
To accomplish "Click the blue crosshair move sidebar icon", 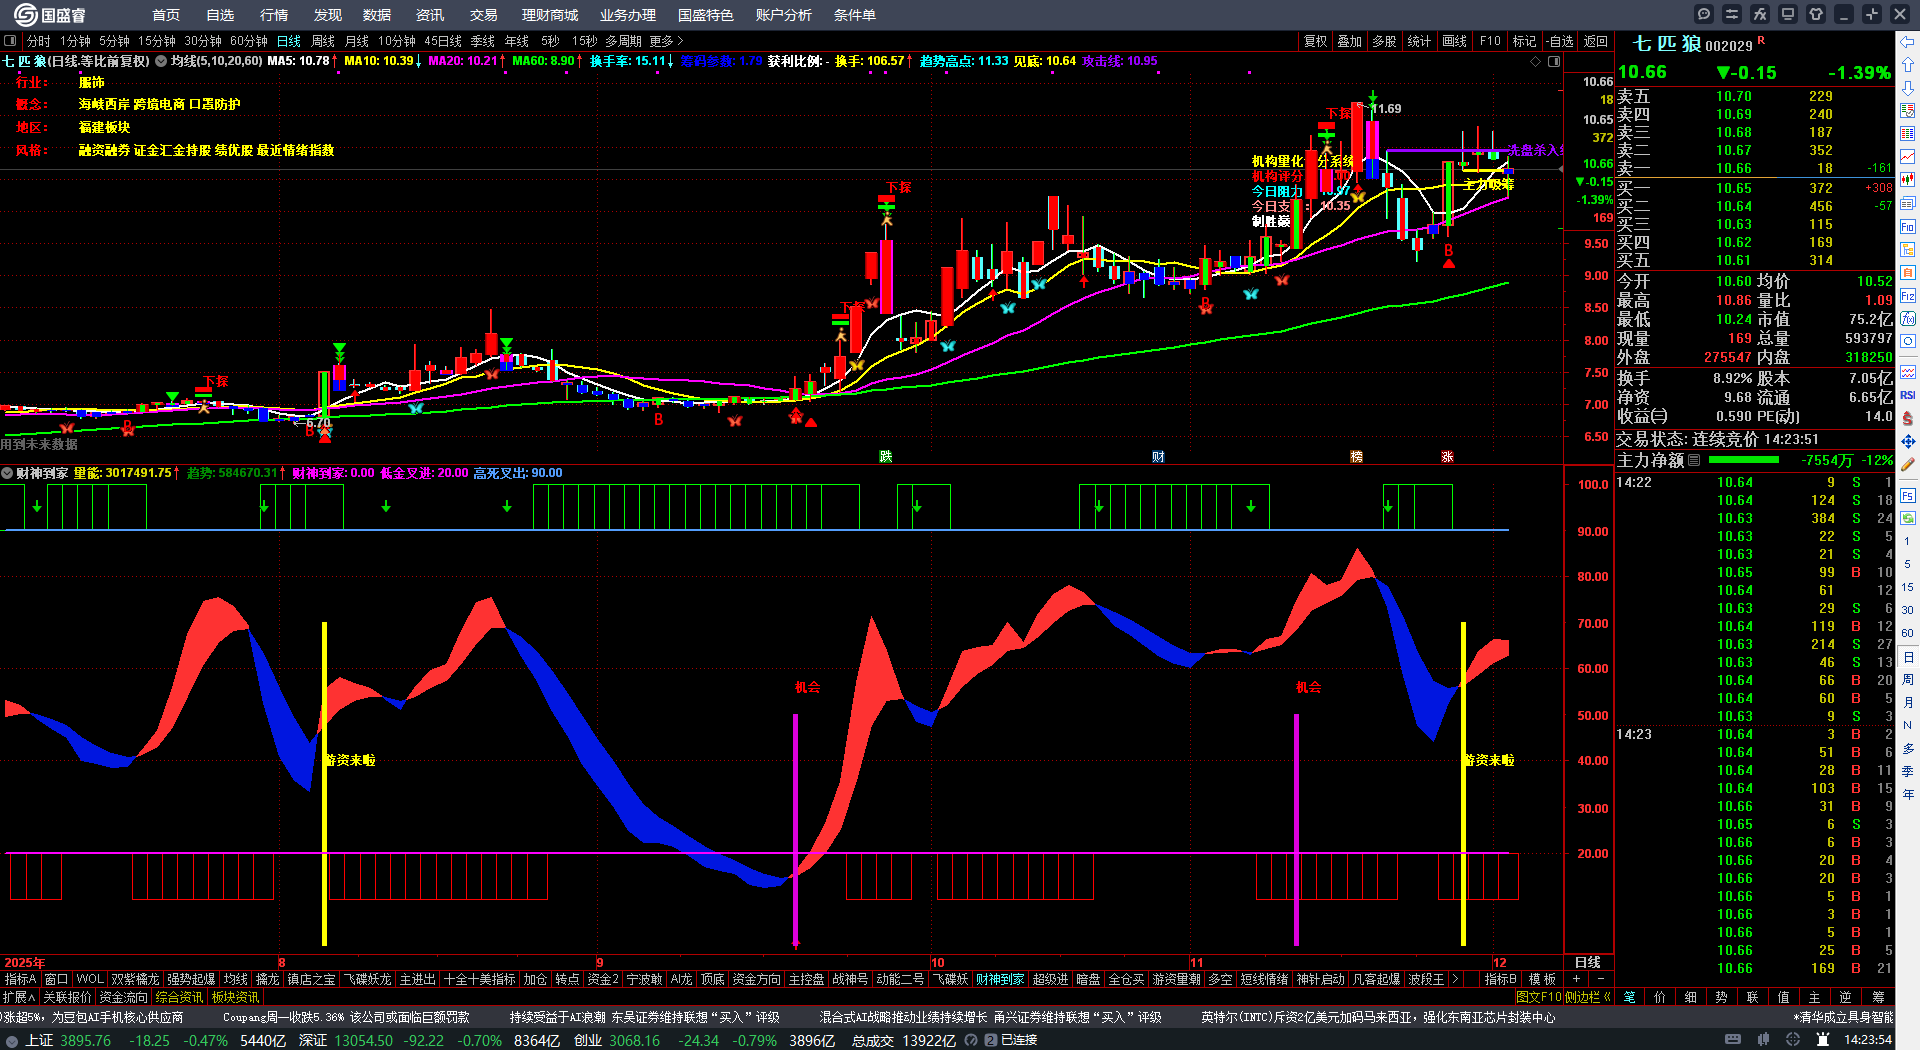I will point(1908,441).
